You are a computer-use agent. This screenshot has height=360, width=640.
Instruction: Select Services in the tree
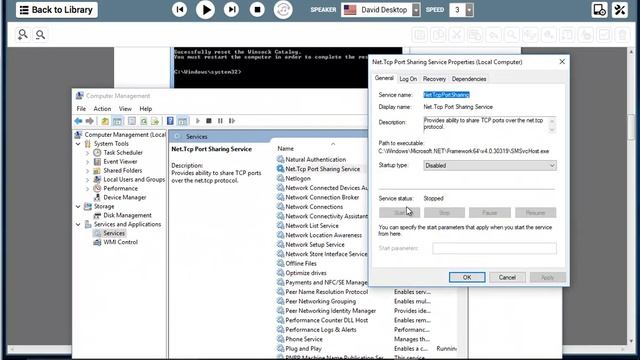114,233
